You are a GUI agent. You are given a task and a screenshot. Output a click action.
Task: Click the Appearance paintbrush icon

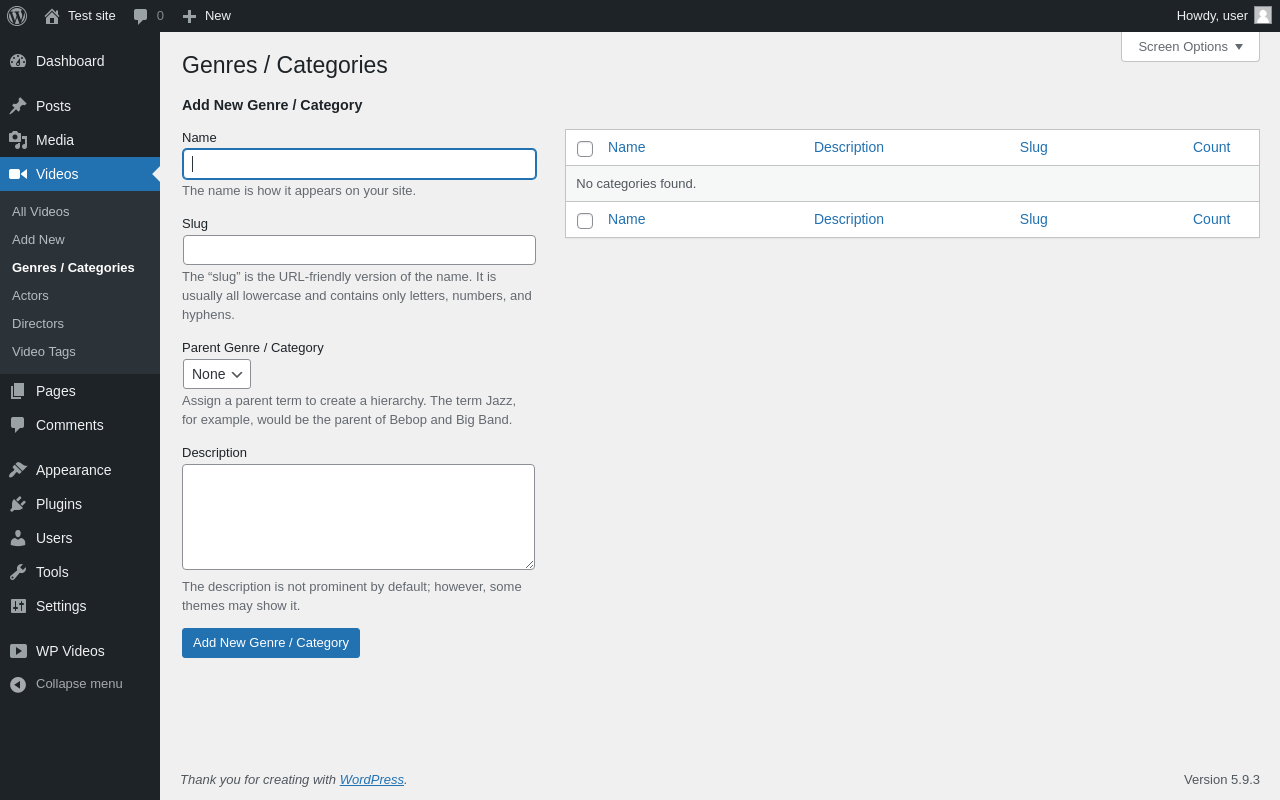pyautogui.click(x=18, y=470)
